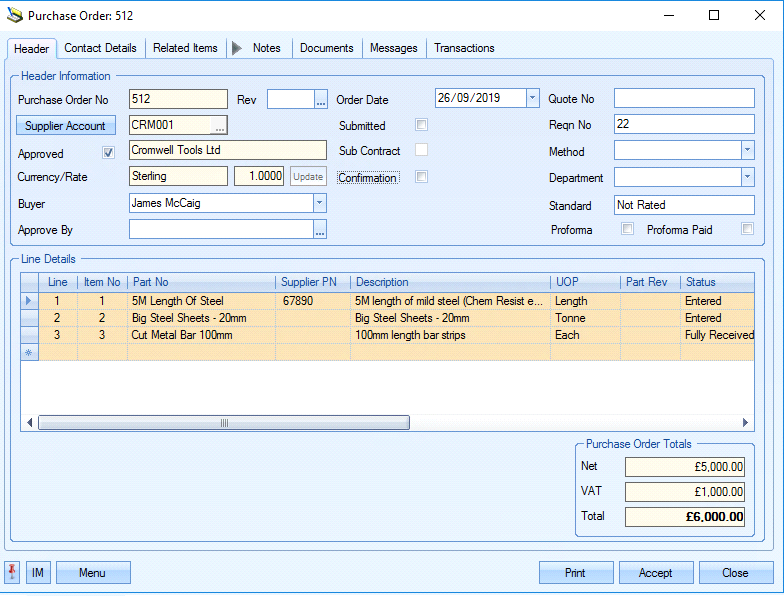Click into the Quote No input field

pos(684,98)
